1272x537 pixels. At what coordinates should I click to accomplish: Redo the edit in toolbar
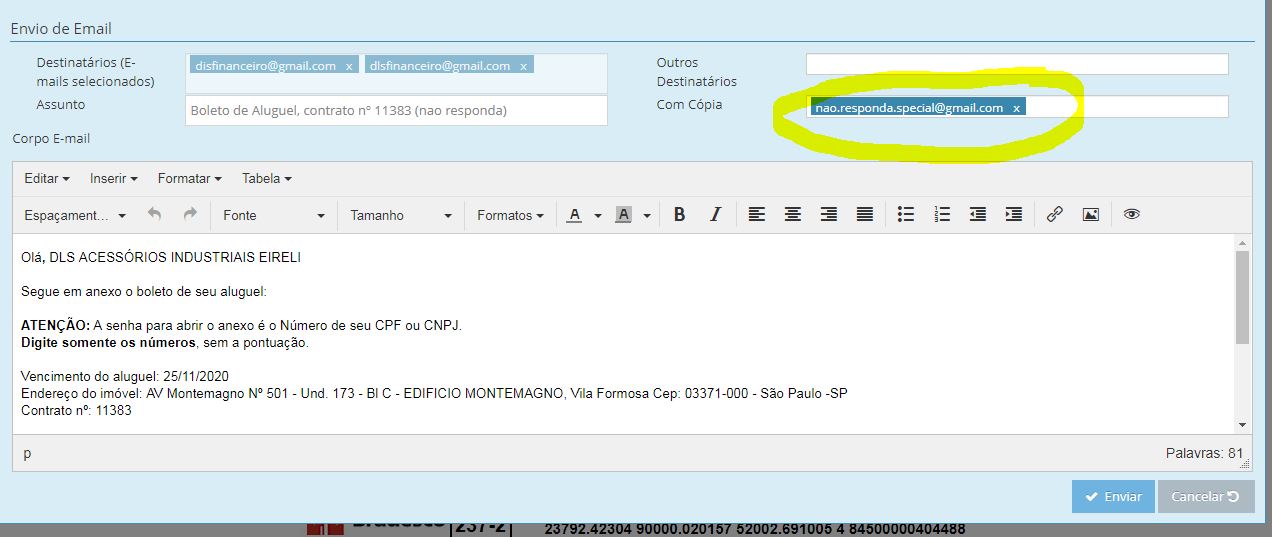click(x=190, y=214)
